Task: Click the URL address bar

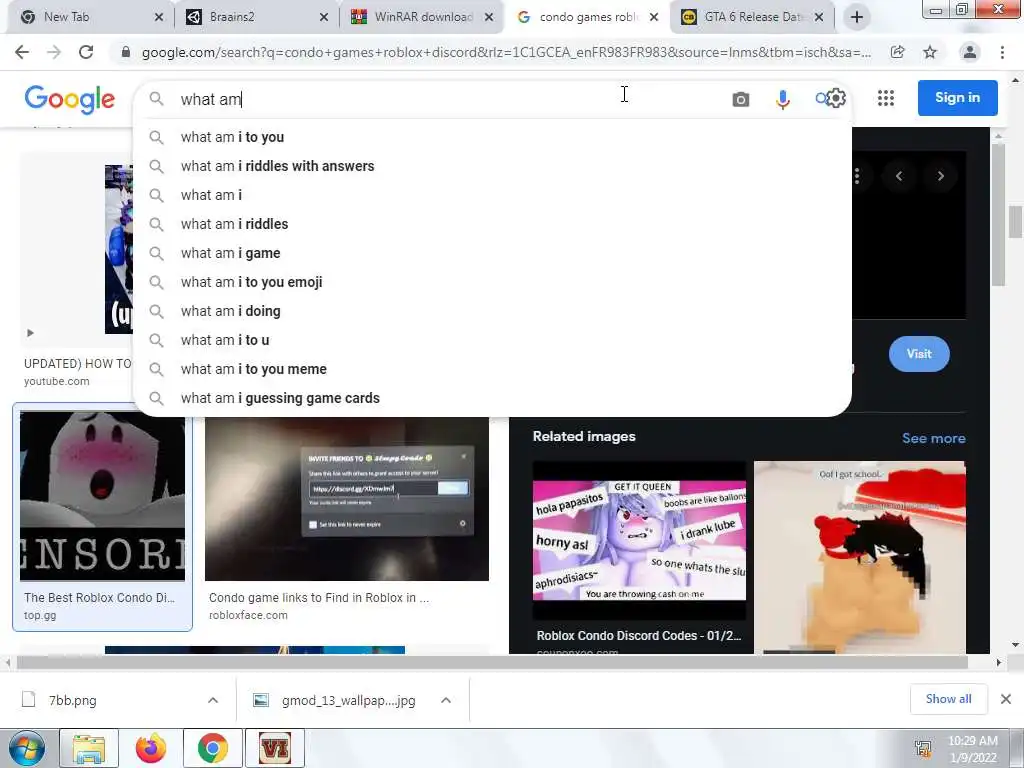Action: point(506,52)
